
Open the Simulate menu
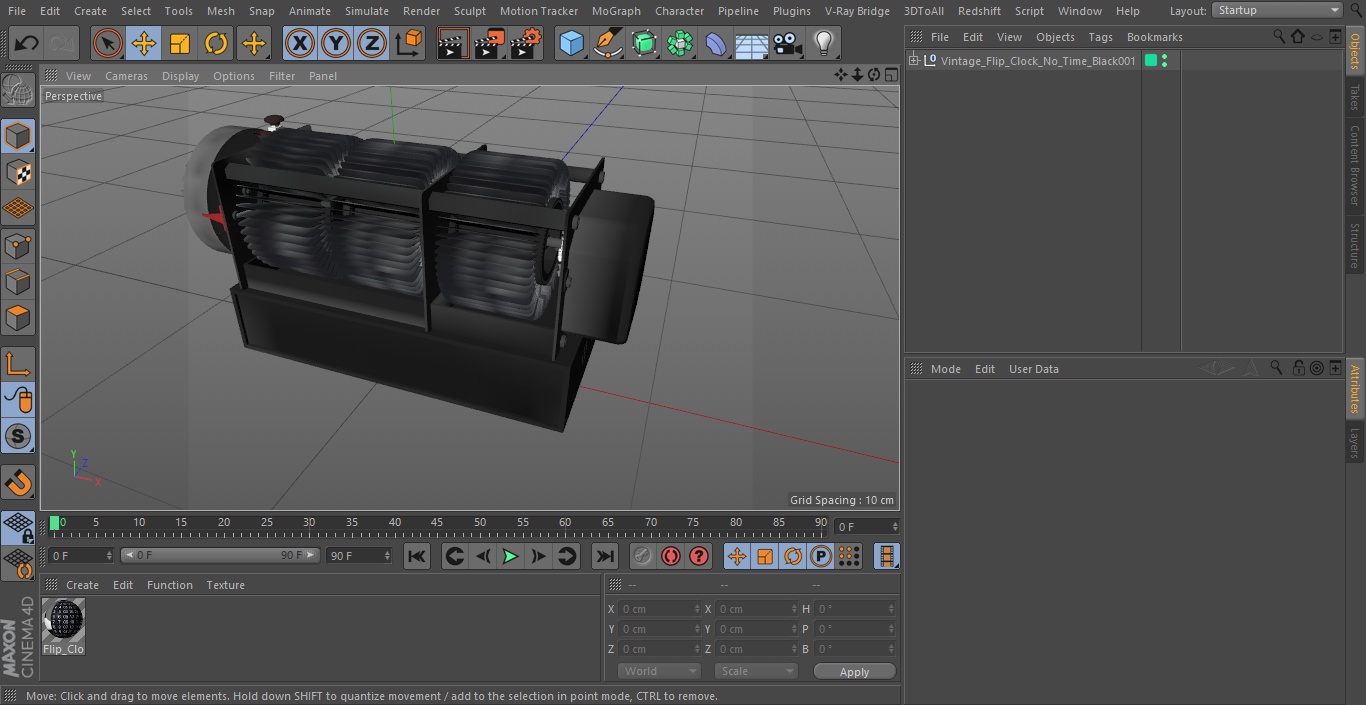(366, 11)
